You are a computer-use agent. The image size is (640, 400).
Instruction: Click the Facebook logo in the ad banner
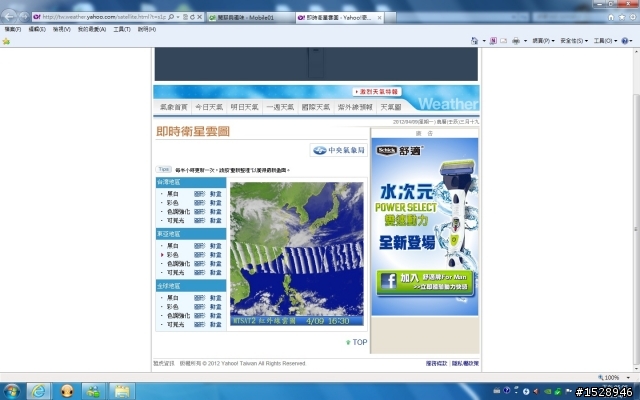point(388,282)
